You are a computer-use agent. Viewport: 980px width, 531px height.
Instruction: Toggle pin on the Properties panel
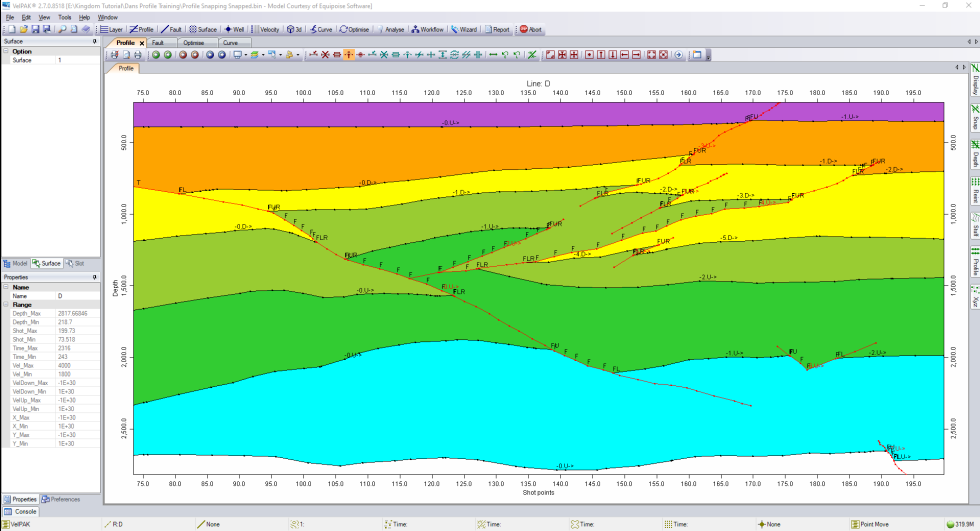tap(94, 277)
